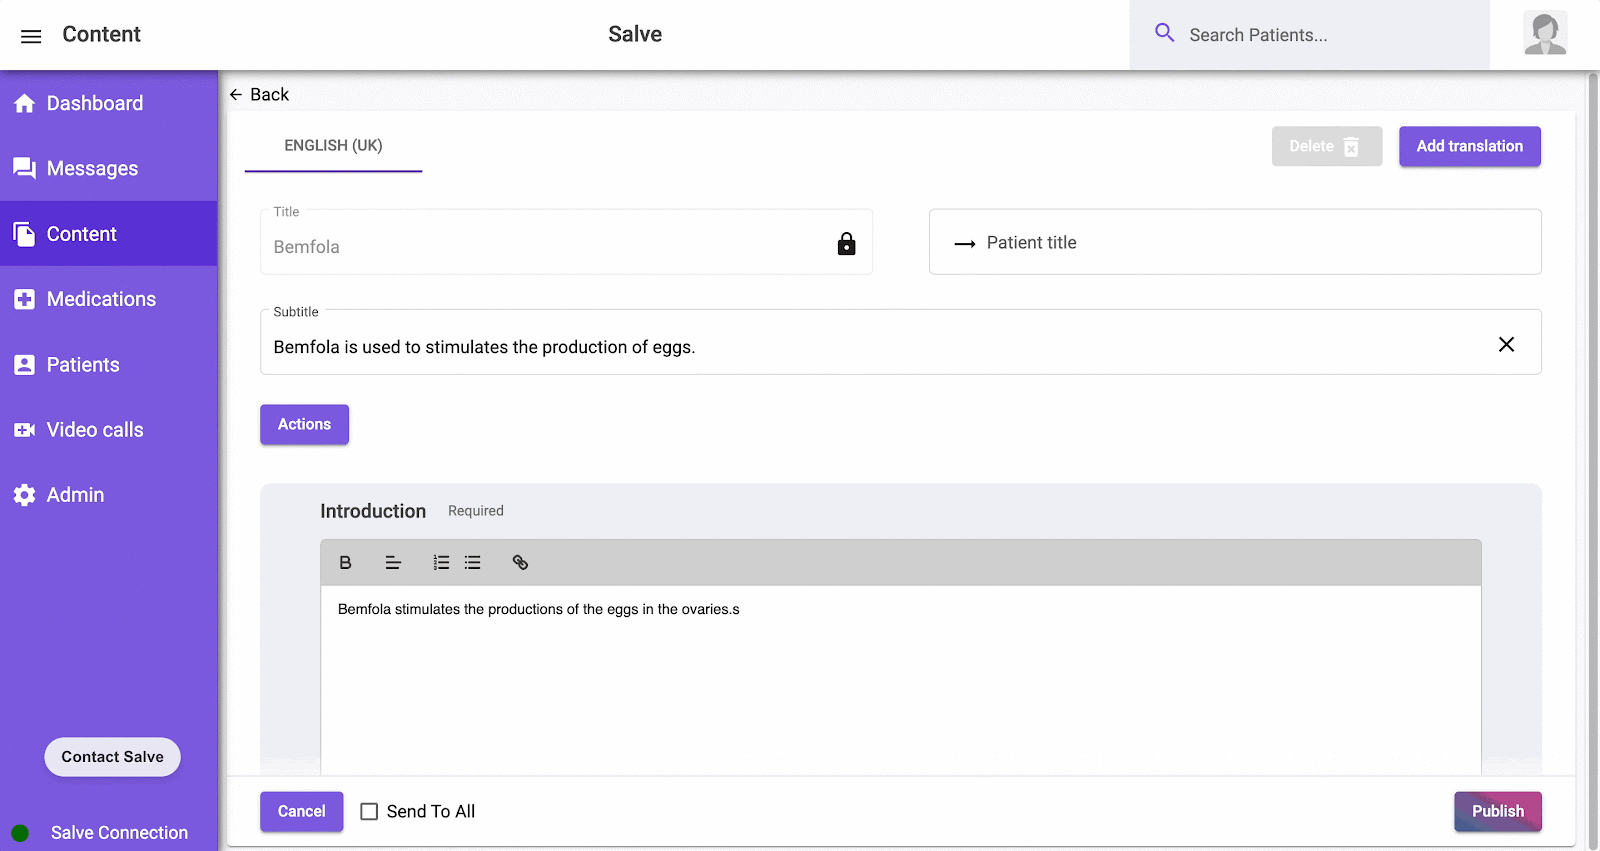Click the Delete button

[1326, 146]
